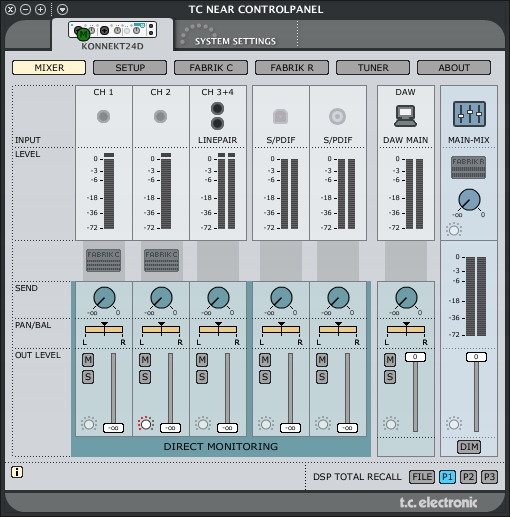Image resolution: width=510 pixels, height=517 pixels.
Task: Click the red CH 2 indicator ring
Action: point(146,424)
